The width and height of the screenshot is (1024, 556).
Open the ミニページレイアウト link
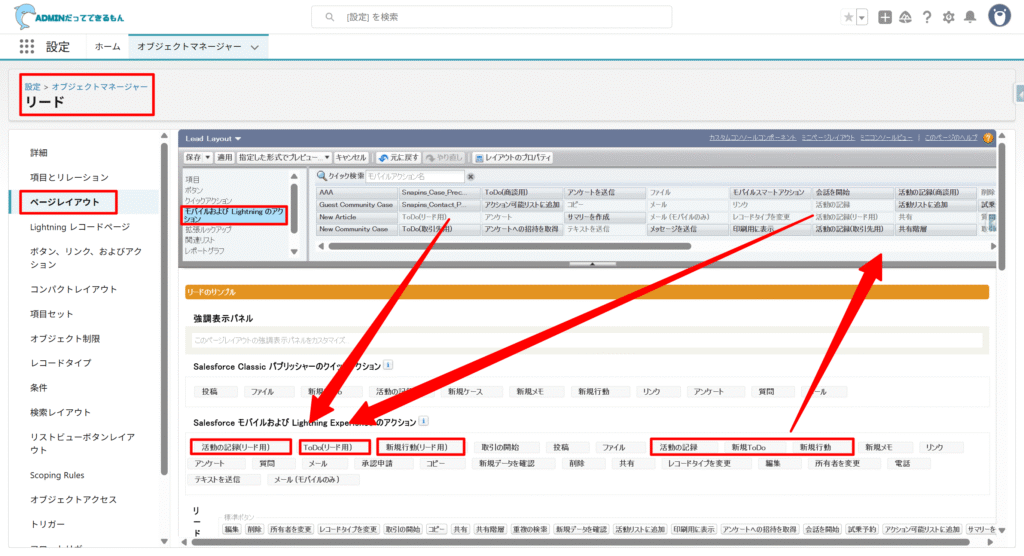click(828, 138)
